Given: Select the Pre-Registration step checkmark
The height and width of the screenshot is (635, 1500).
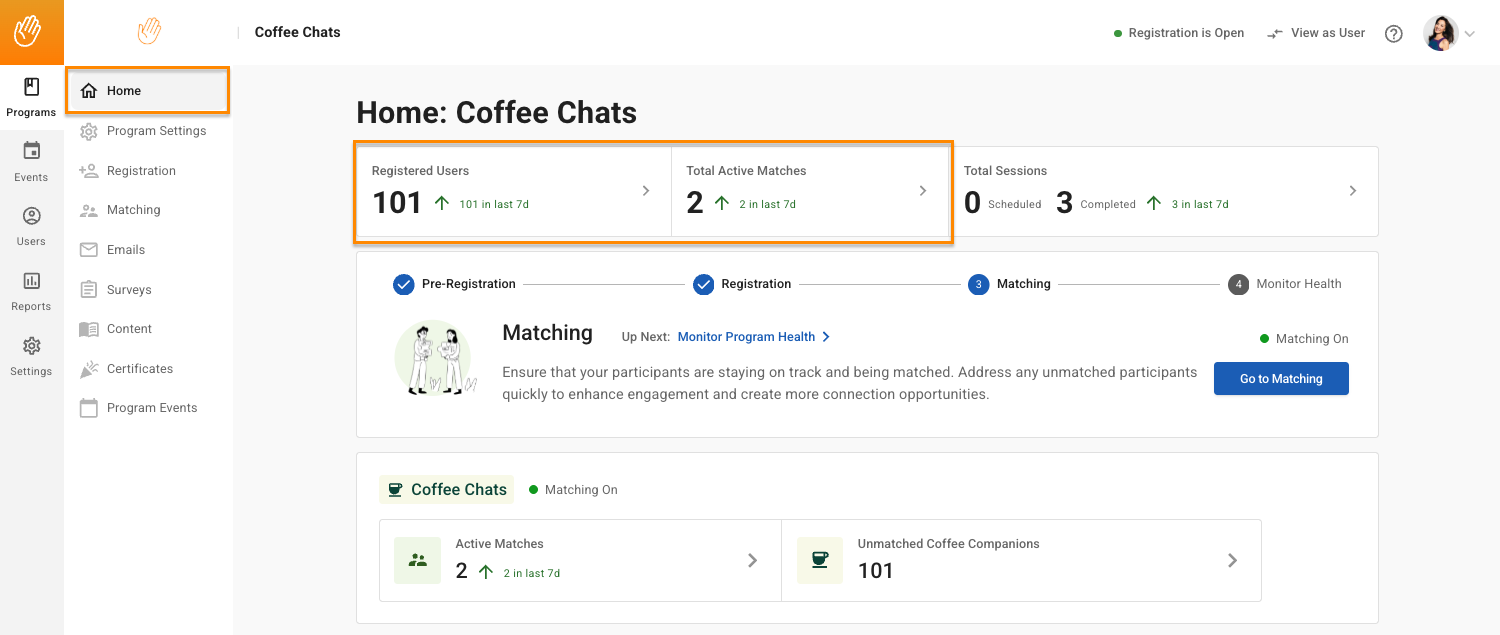Looking at the screenshot, I should coord(403,284).
